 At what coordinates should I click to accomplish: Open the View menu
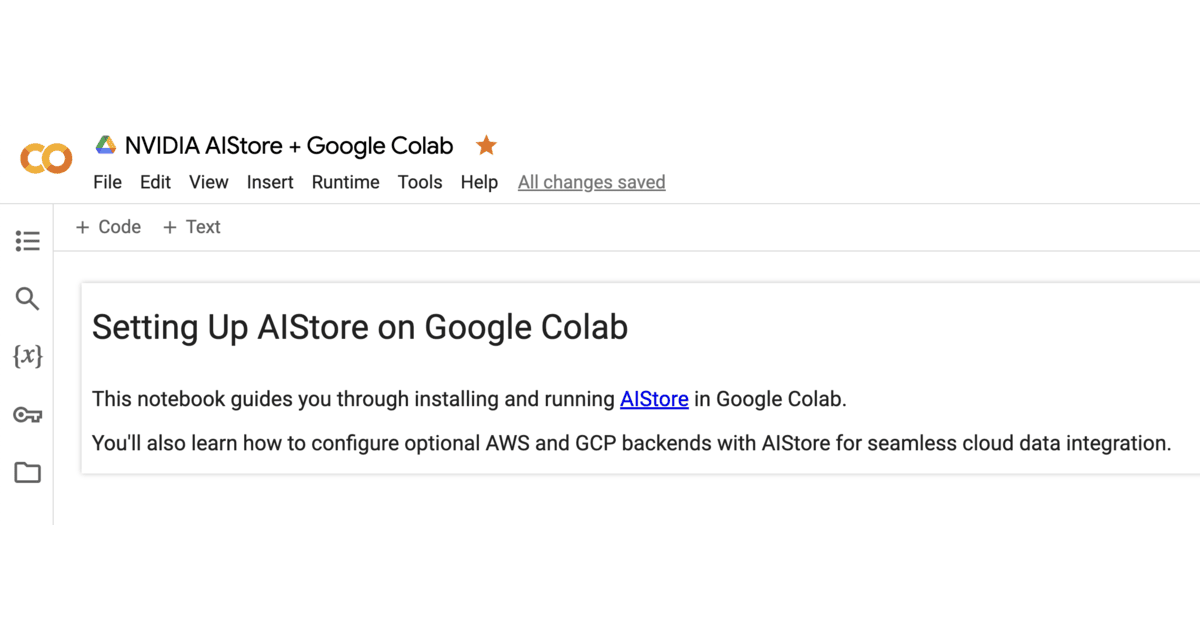(x=208, y=182)
